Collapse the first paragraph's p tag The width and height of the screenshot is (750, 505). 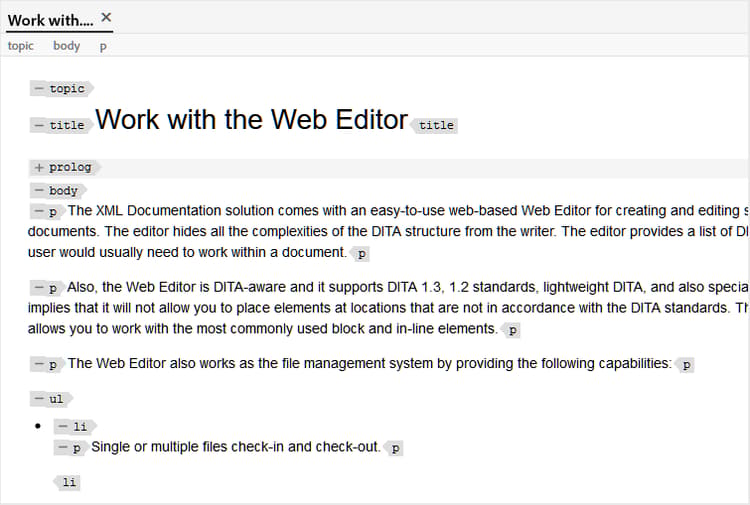point(39,212)
